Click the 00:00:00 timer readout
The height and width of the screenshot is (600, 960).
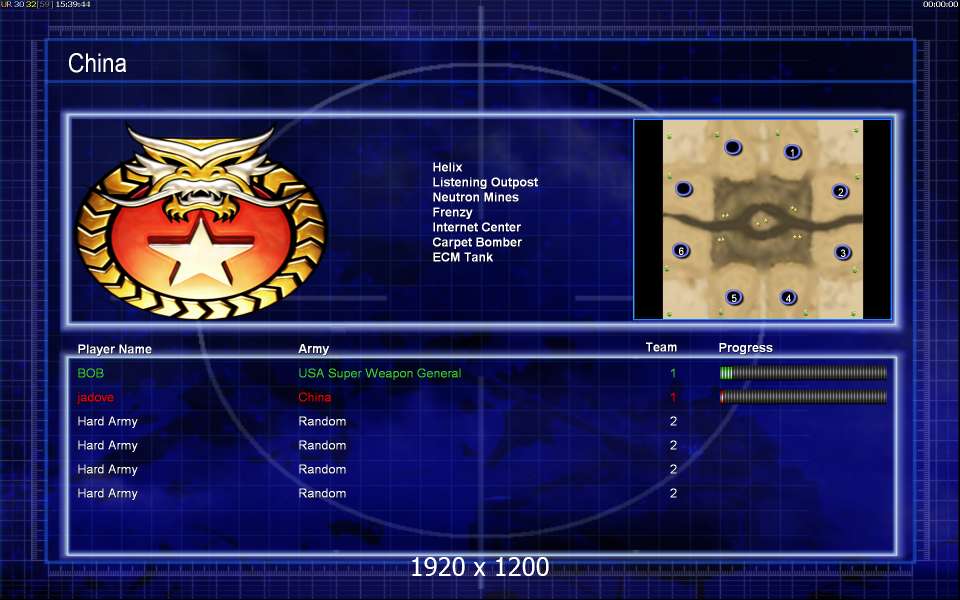[x=940, y=4]
